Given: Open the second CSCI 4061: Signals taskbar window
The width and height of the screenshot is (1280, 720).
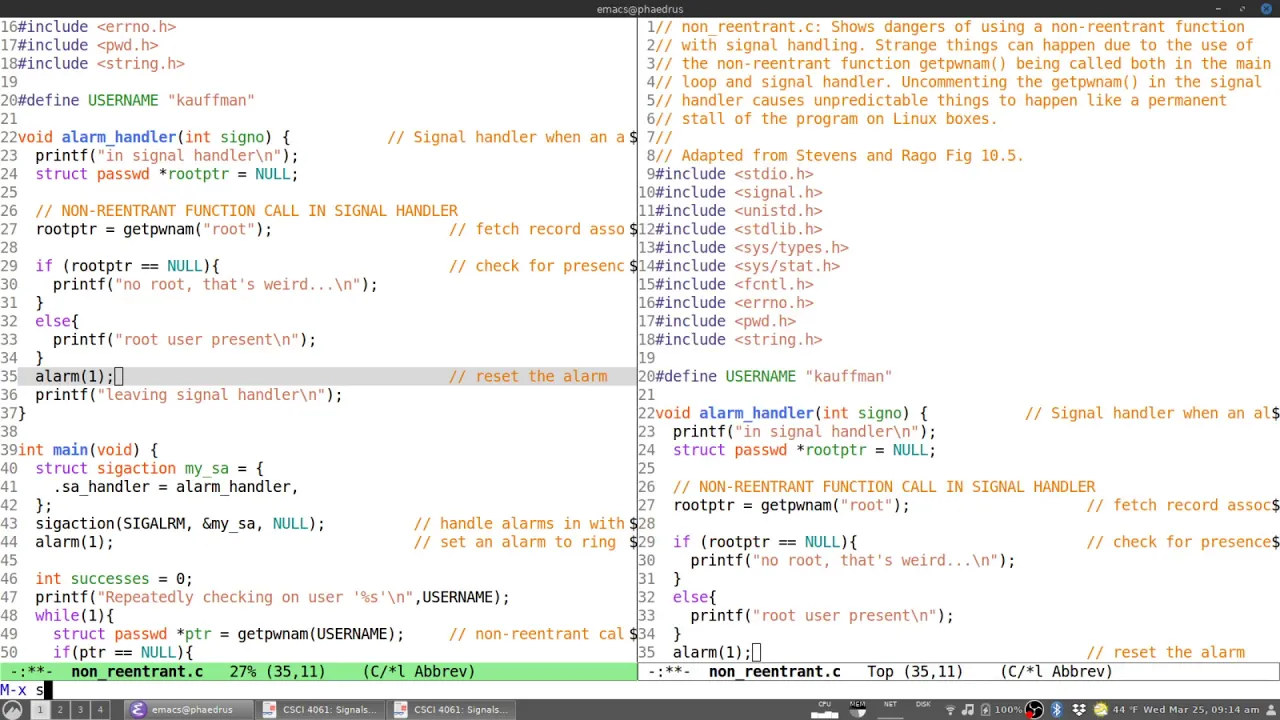Looking at the screenshot, I should (452, 710).
